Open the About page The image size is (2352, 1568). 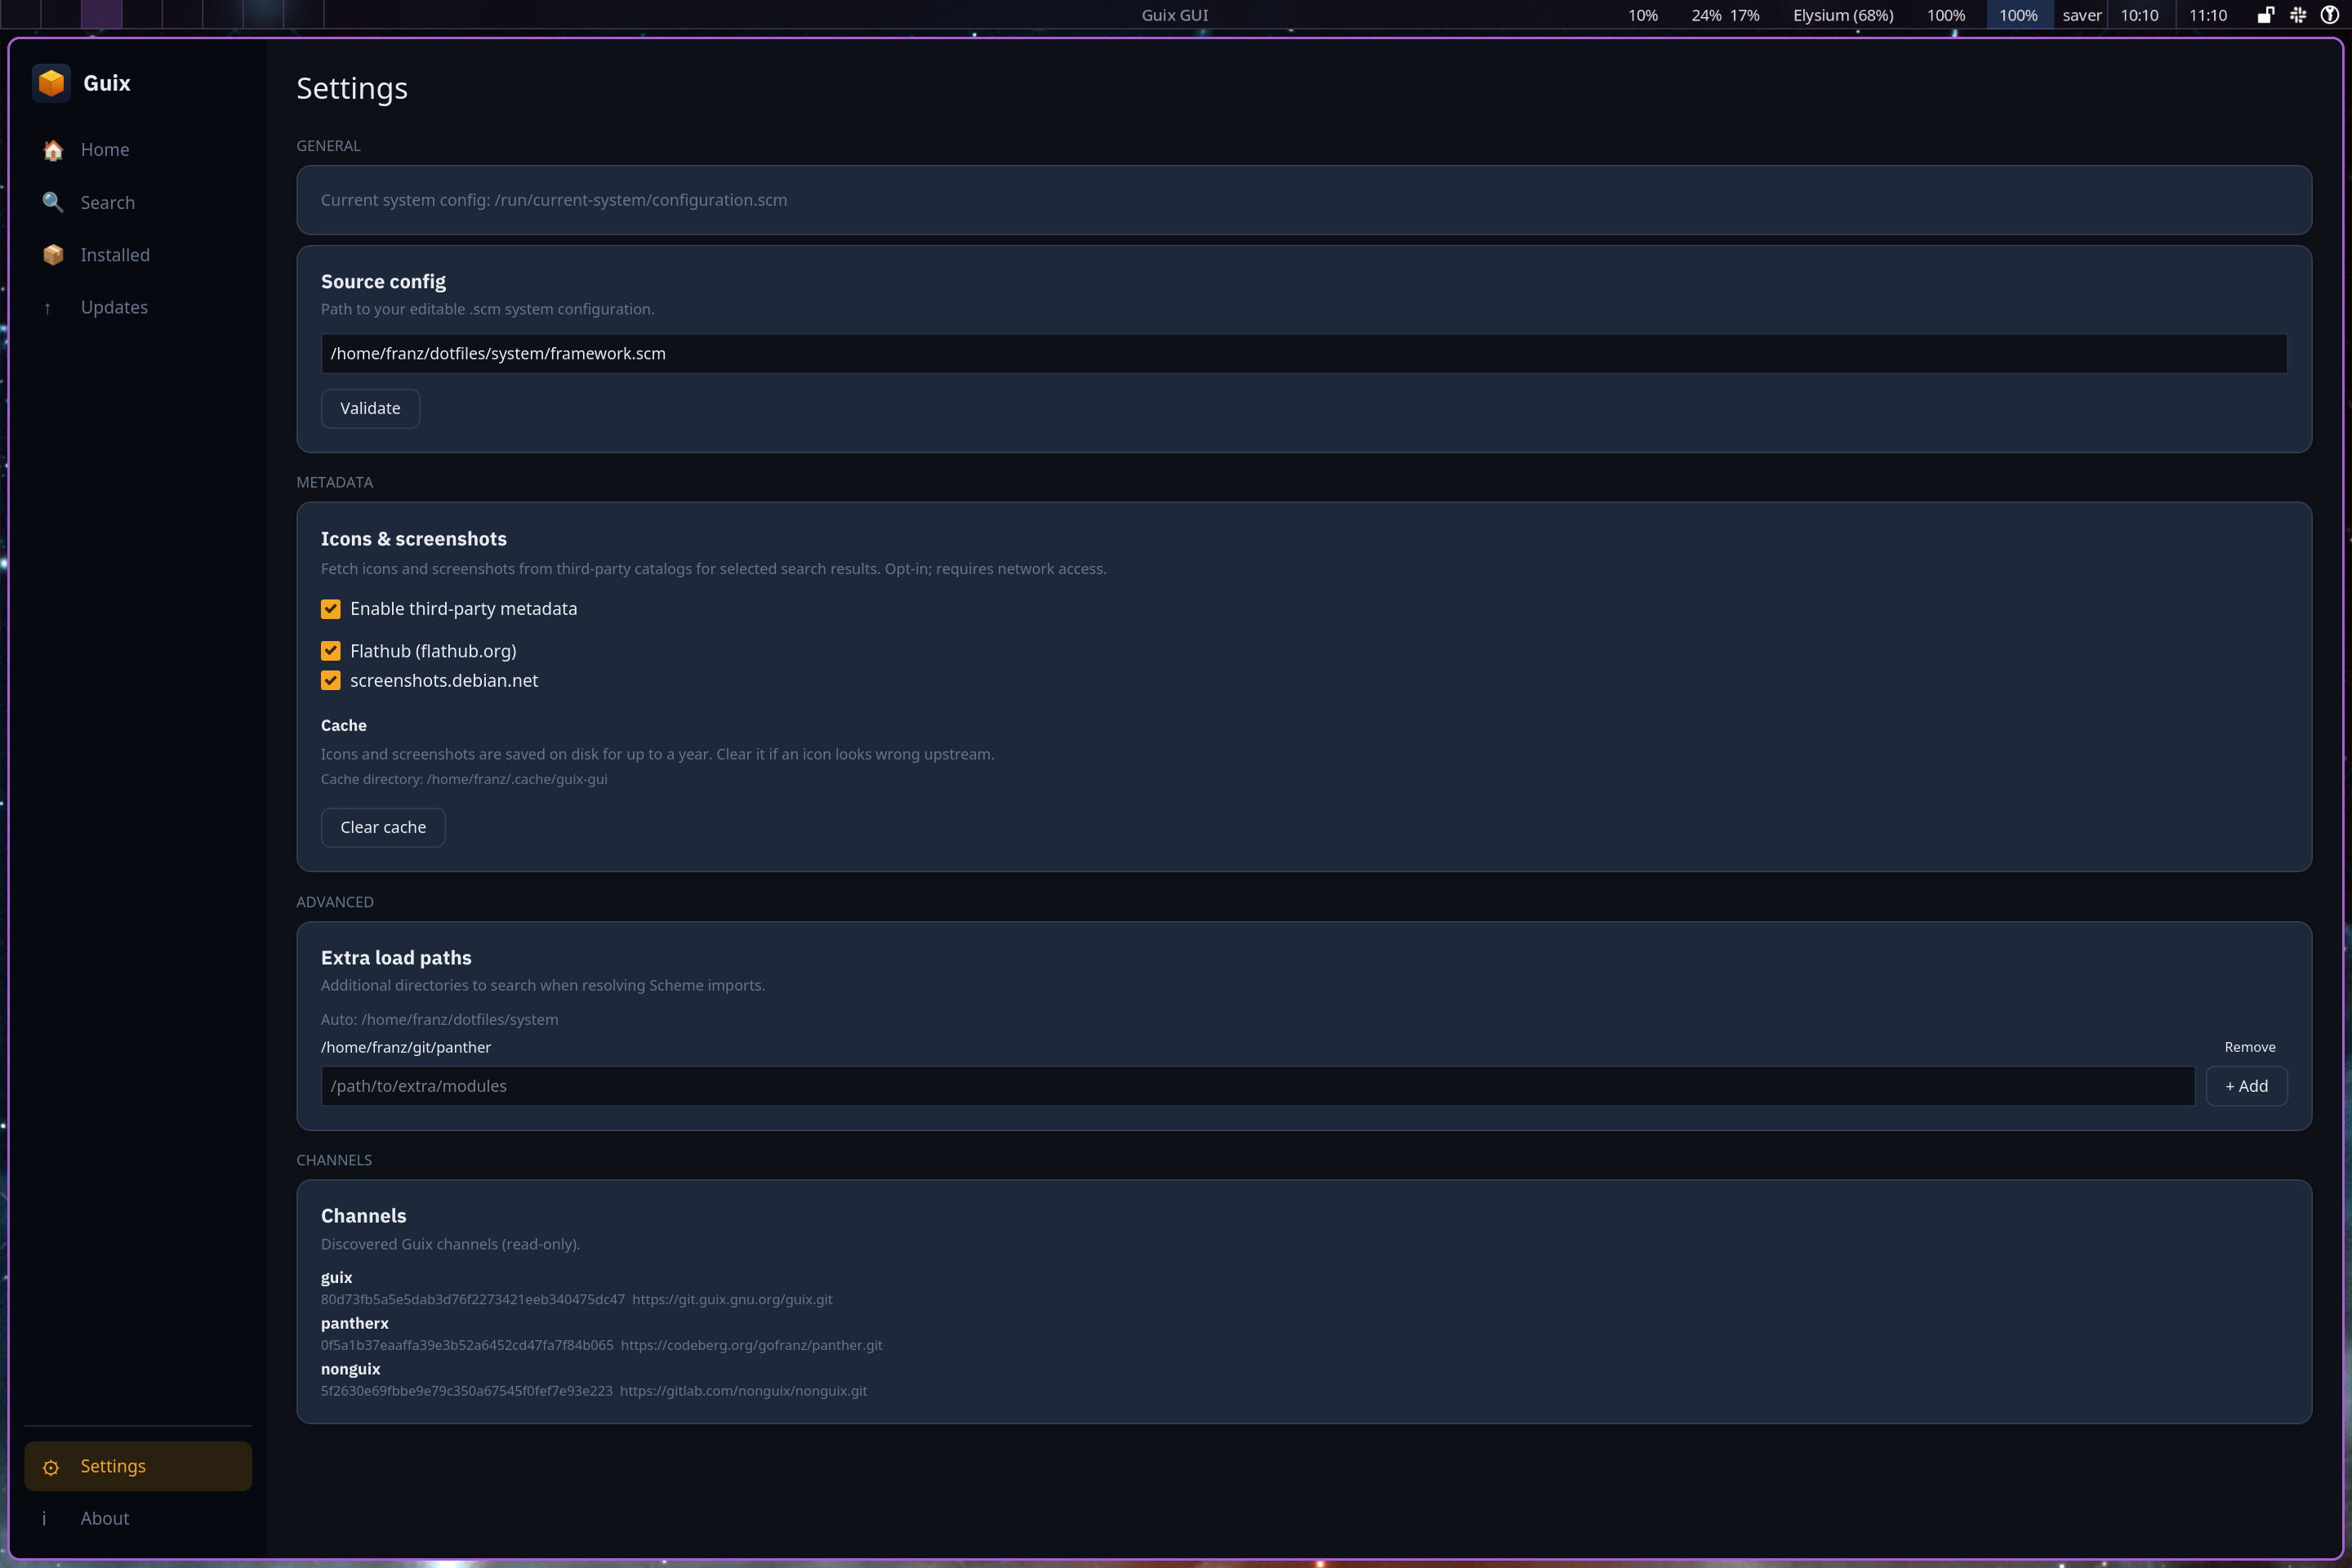click(138, 1518)
